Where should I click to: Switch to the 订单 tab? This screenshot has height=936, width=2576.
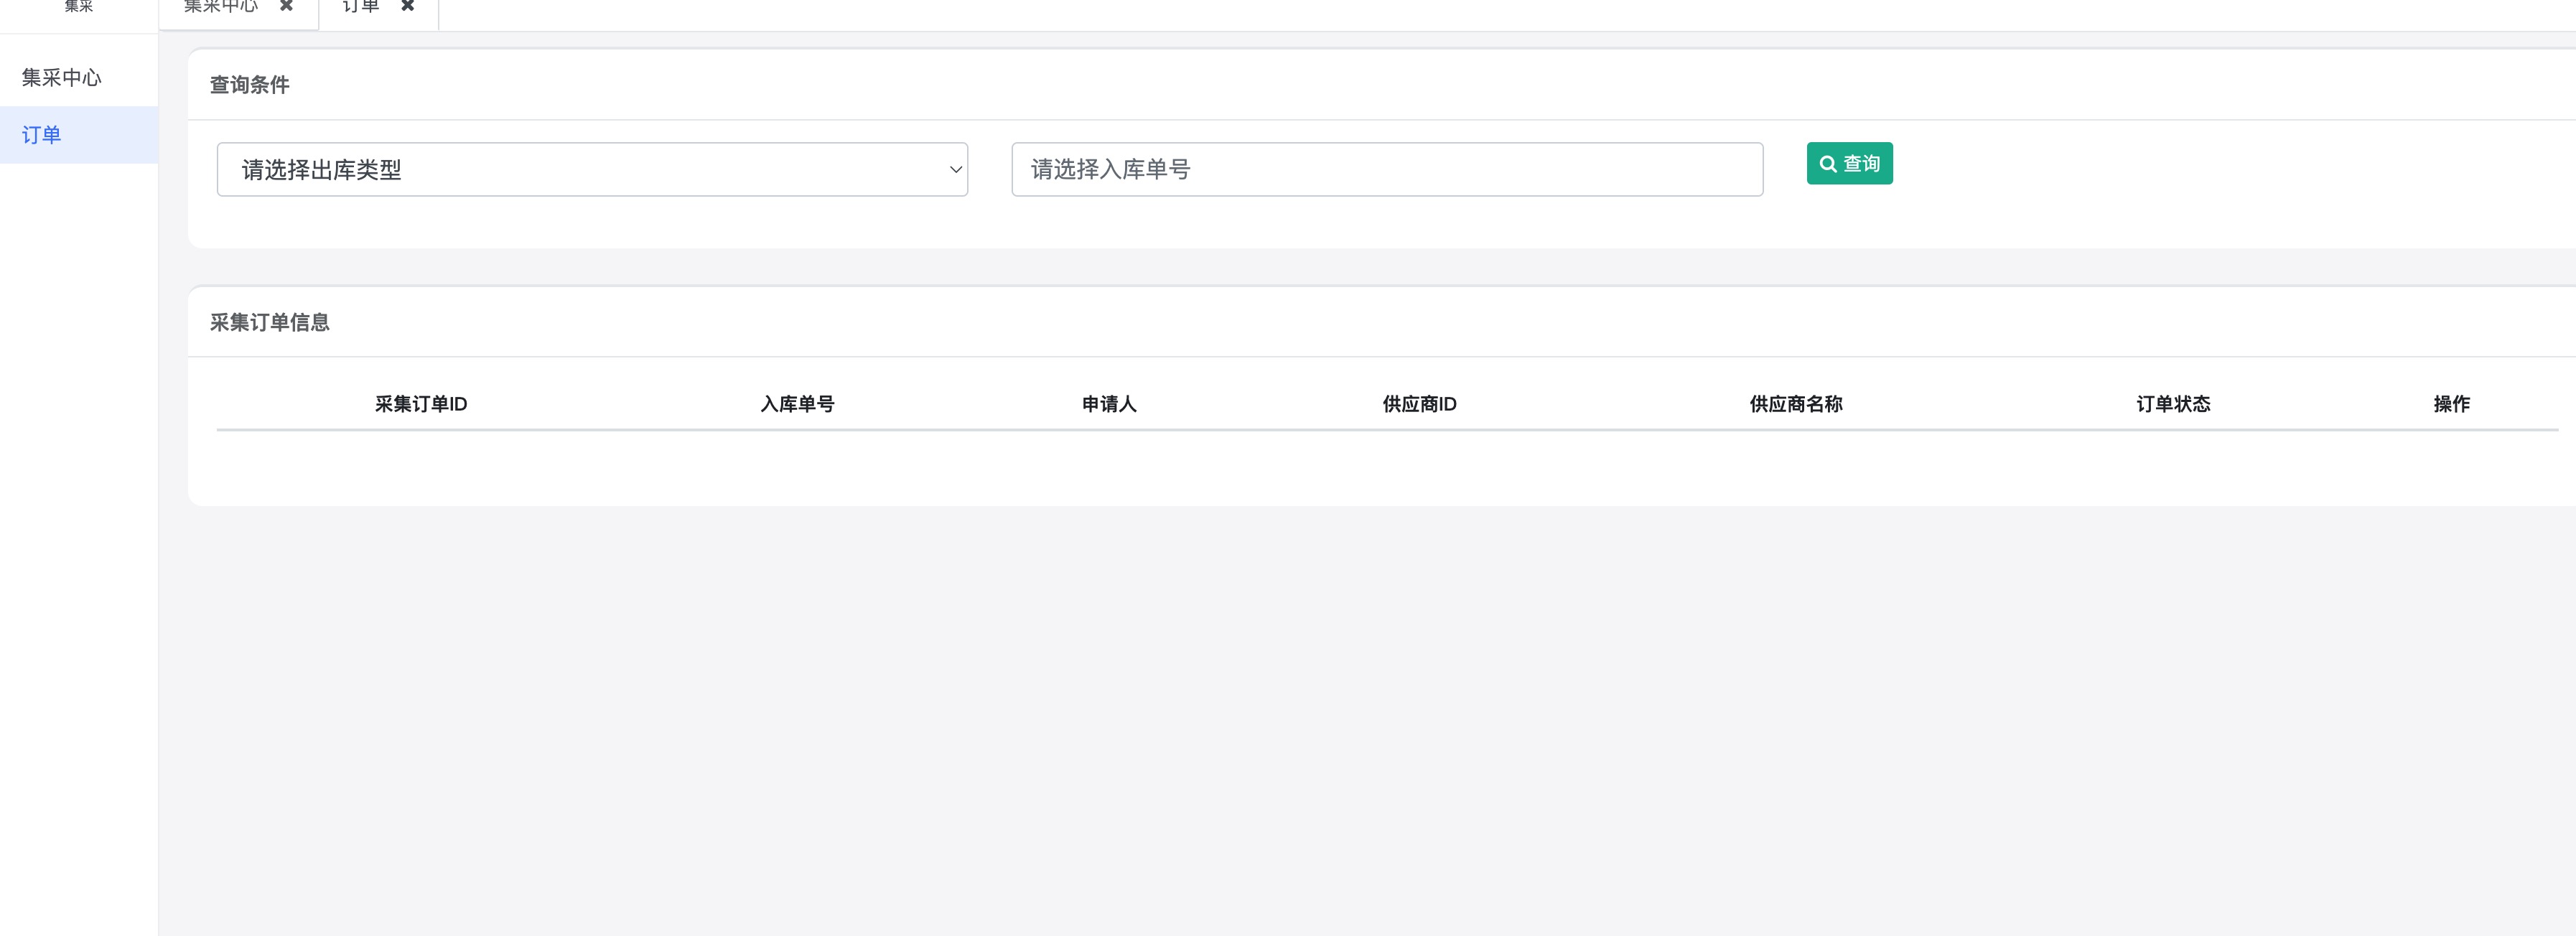click(x=361, y=6)
